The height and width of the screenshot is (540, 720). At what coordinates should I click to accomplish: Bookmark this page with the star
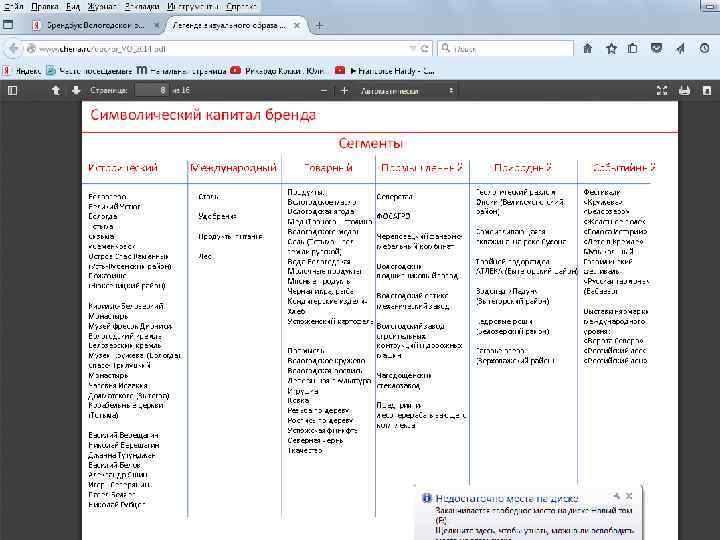coord(611,48)
